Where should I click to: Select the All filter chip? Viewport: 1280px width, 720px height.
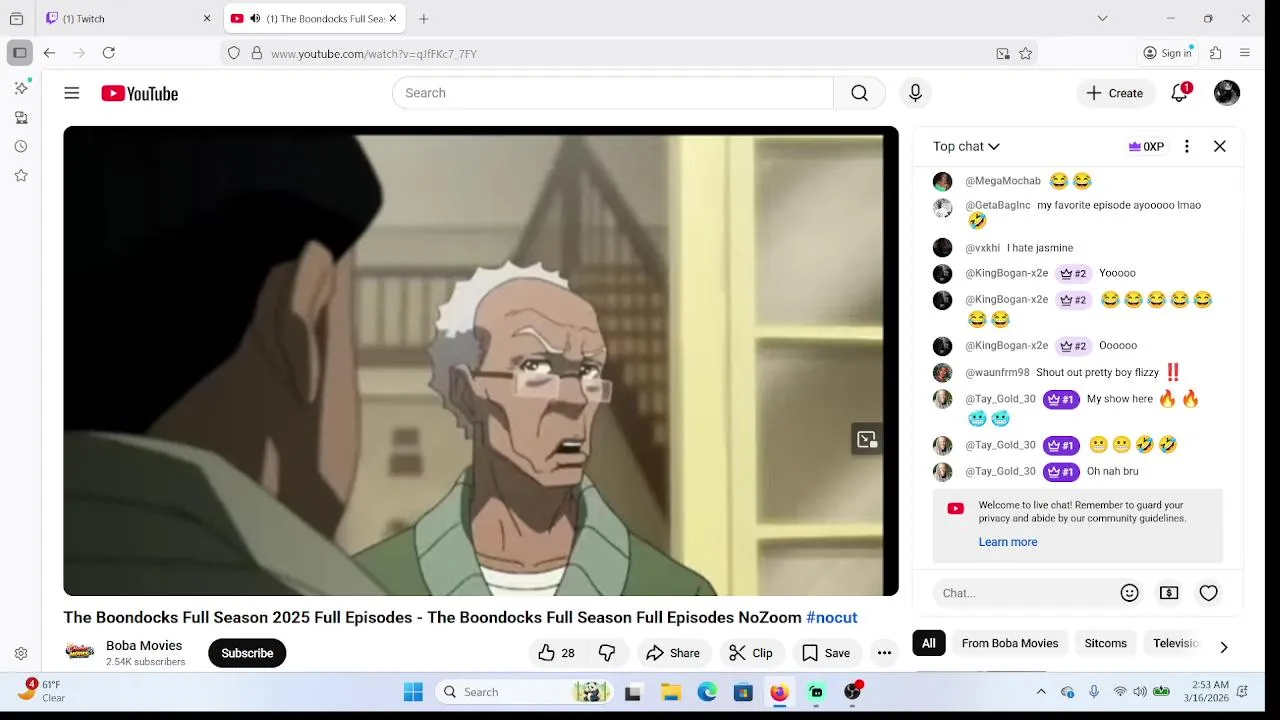tap(929, 643)
